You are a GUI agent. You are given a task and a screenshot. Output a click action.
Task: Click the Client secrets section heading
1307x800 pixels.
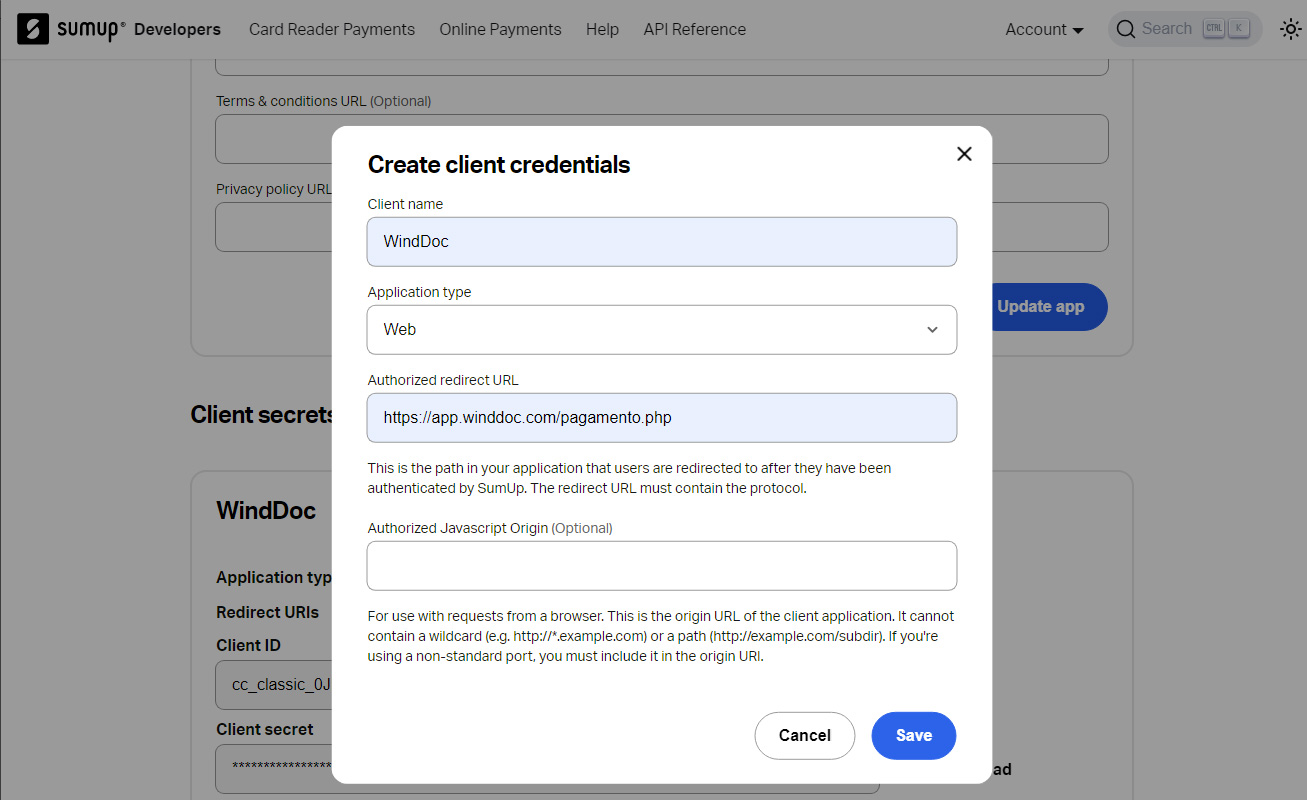coord(261,415)
